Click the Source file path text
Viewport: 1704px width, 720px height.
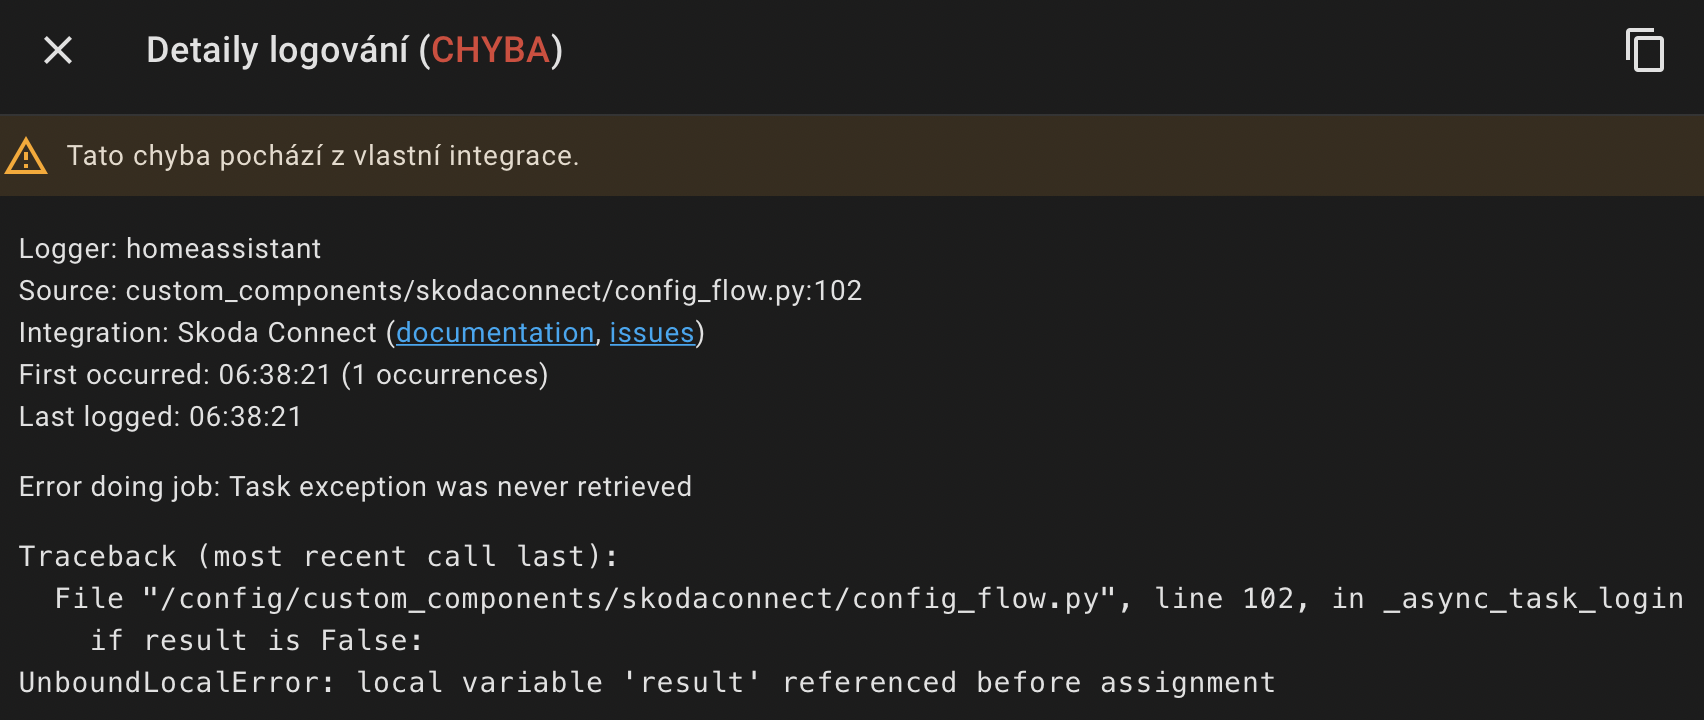point(440,291)
